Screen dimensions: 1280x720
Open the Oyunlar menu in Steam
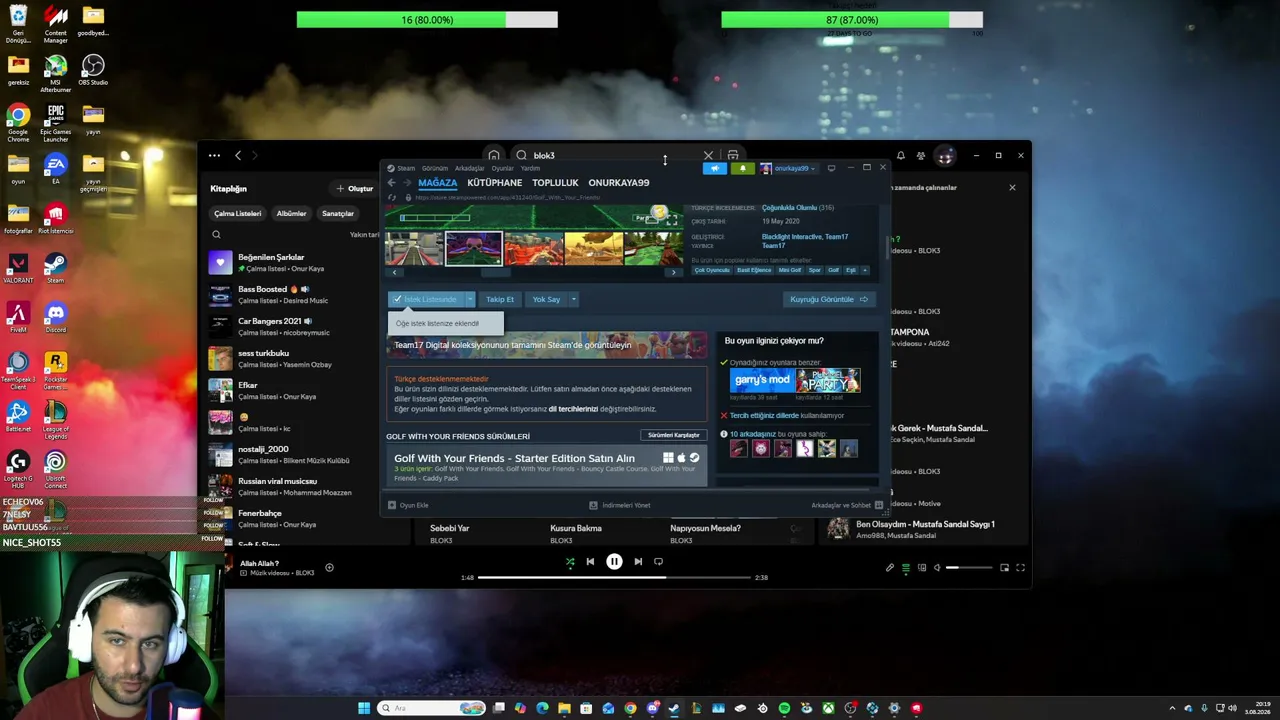coord(502,168)
